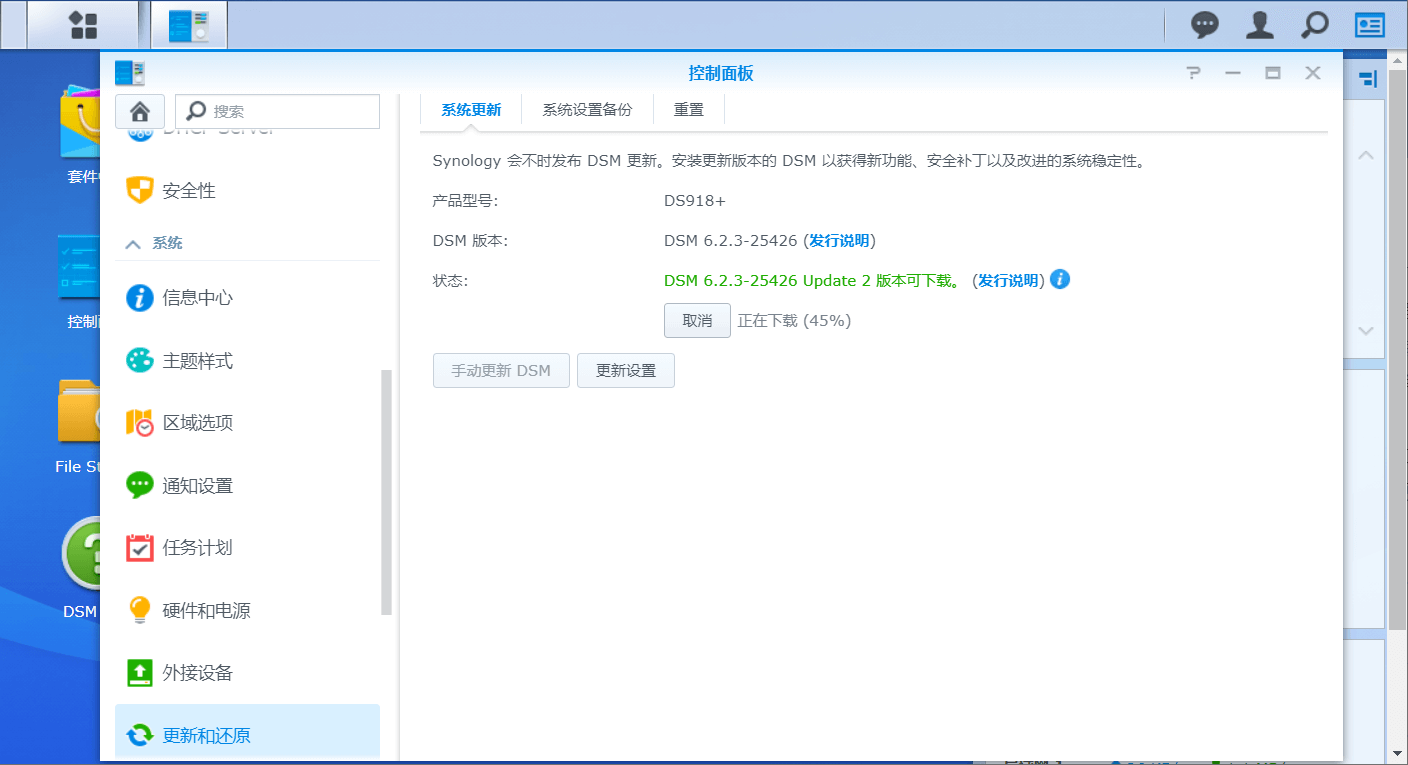Open the 重置 (Reset) tab
Viewport: 1408px width, 765px height.
pyautogui.click(x=688, y=109)
